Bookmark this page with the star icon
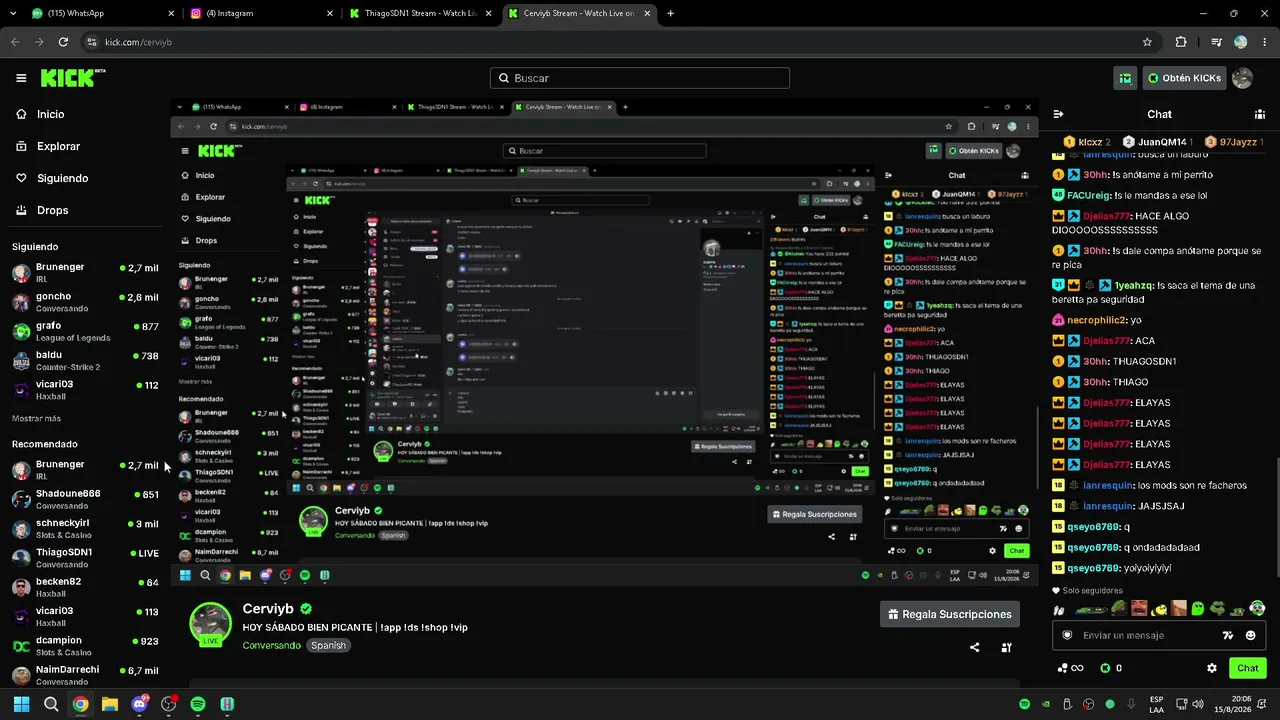This screenshot has width=1280, height=720. tap(1147, 42)
